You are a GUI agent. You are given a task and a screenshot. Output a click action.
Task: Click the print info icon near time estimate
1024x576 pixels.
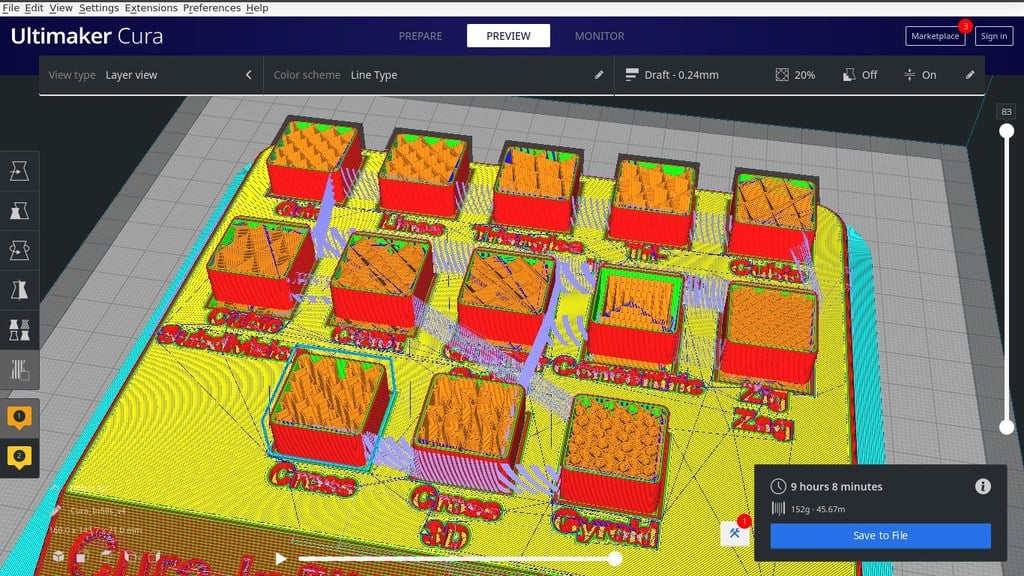tap(982, 487)
